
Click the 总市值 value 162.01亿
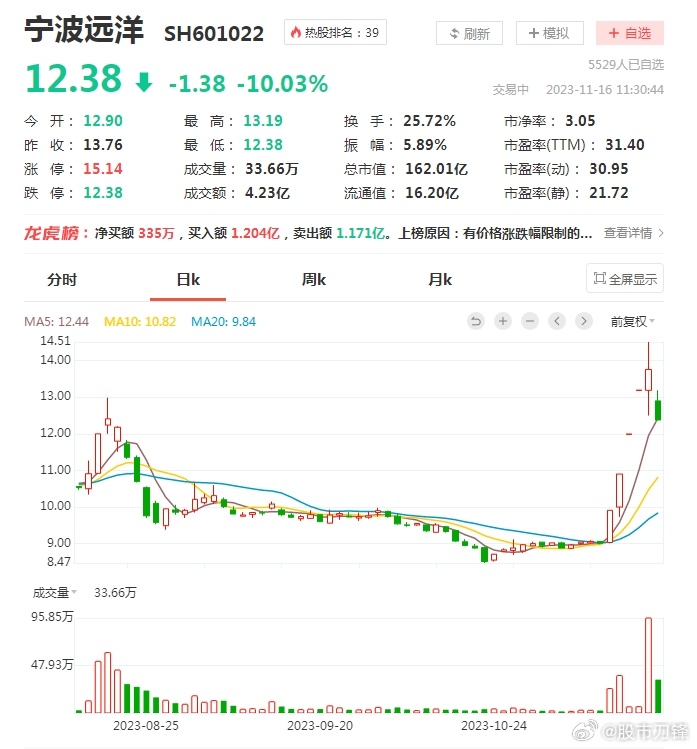click(x=436, y=169)
